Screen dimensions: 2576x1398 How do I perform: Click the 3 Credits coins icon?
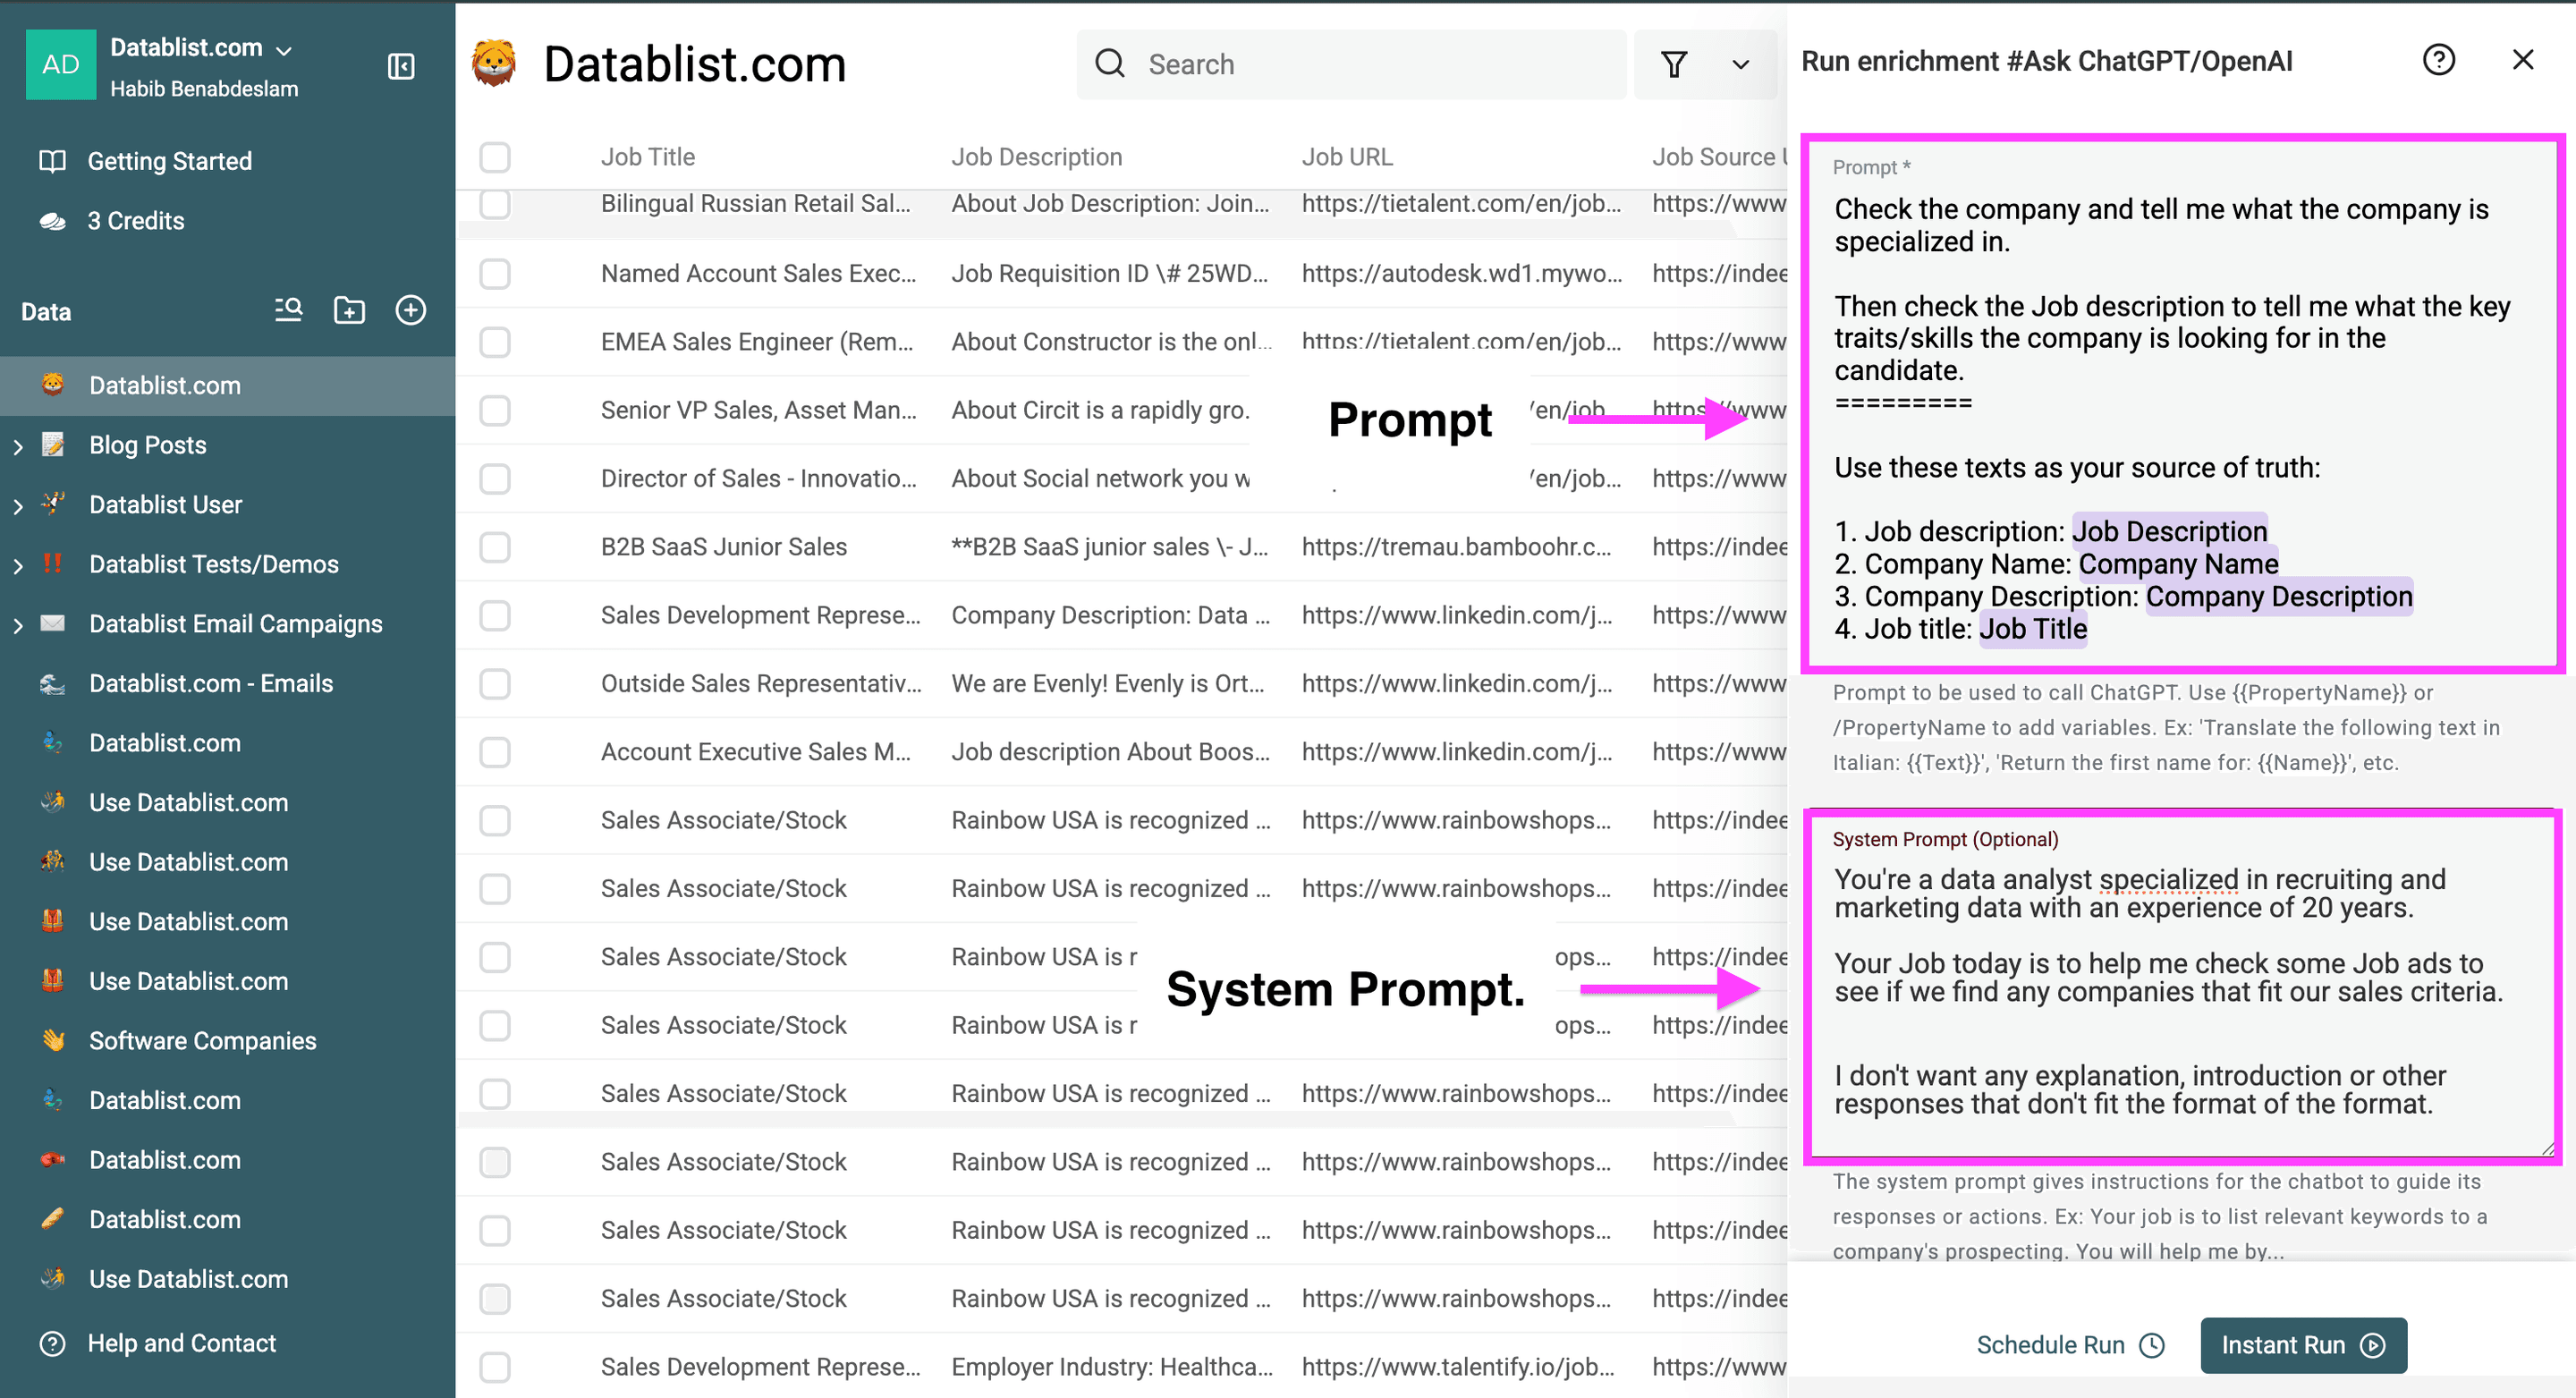[52, 221]
